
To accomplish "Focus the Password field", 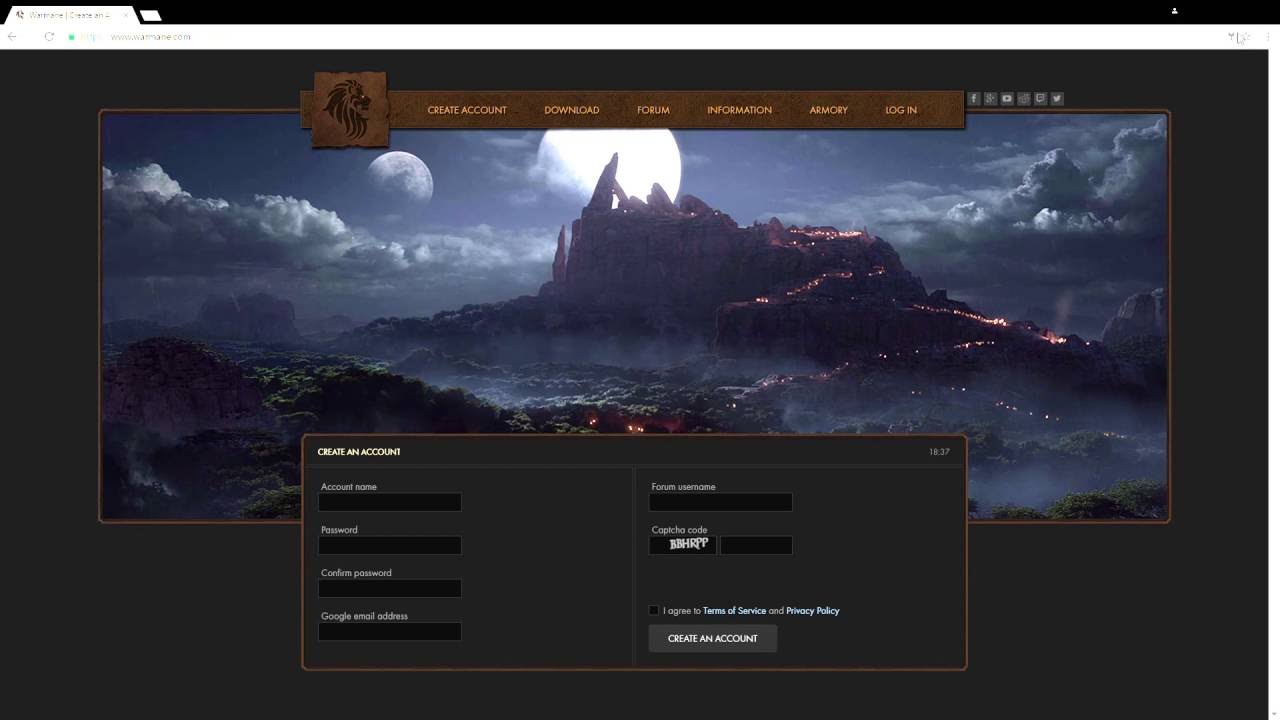I will pyautogui.click(x=390, y=545).
